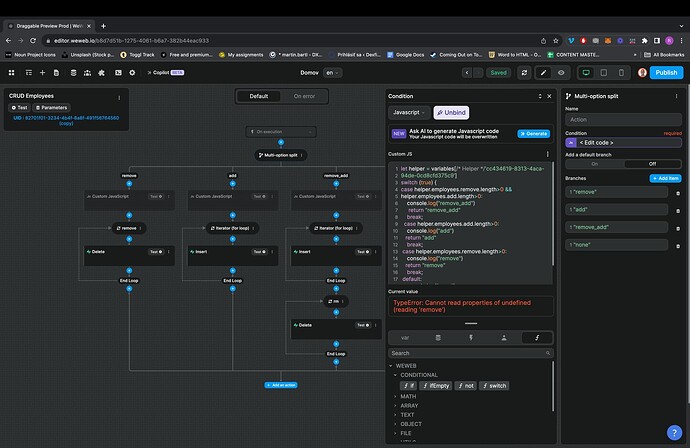Open the plugins puzzle-piece icon
This screenshot has height=448, width=690.
click(x=102, y=73)
